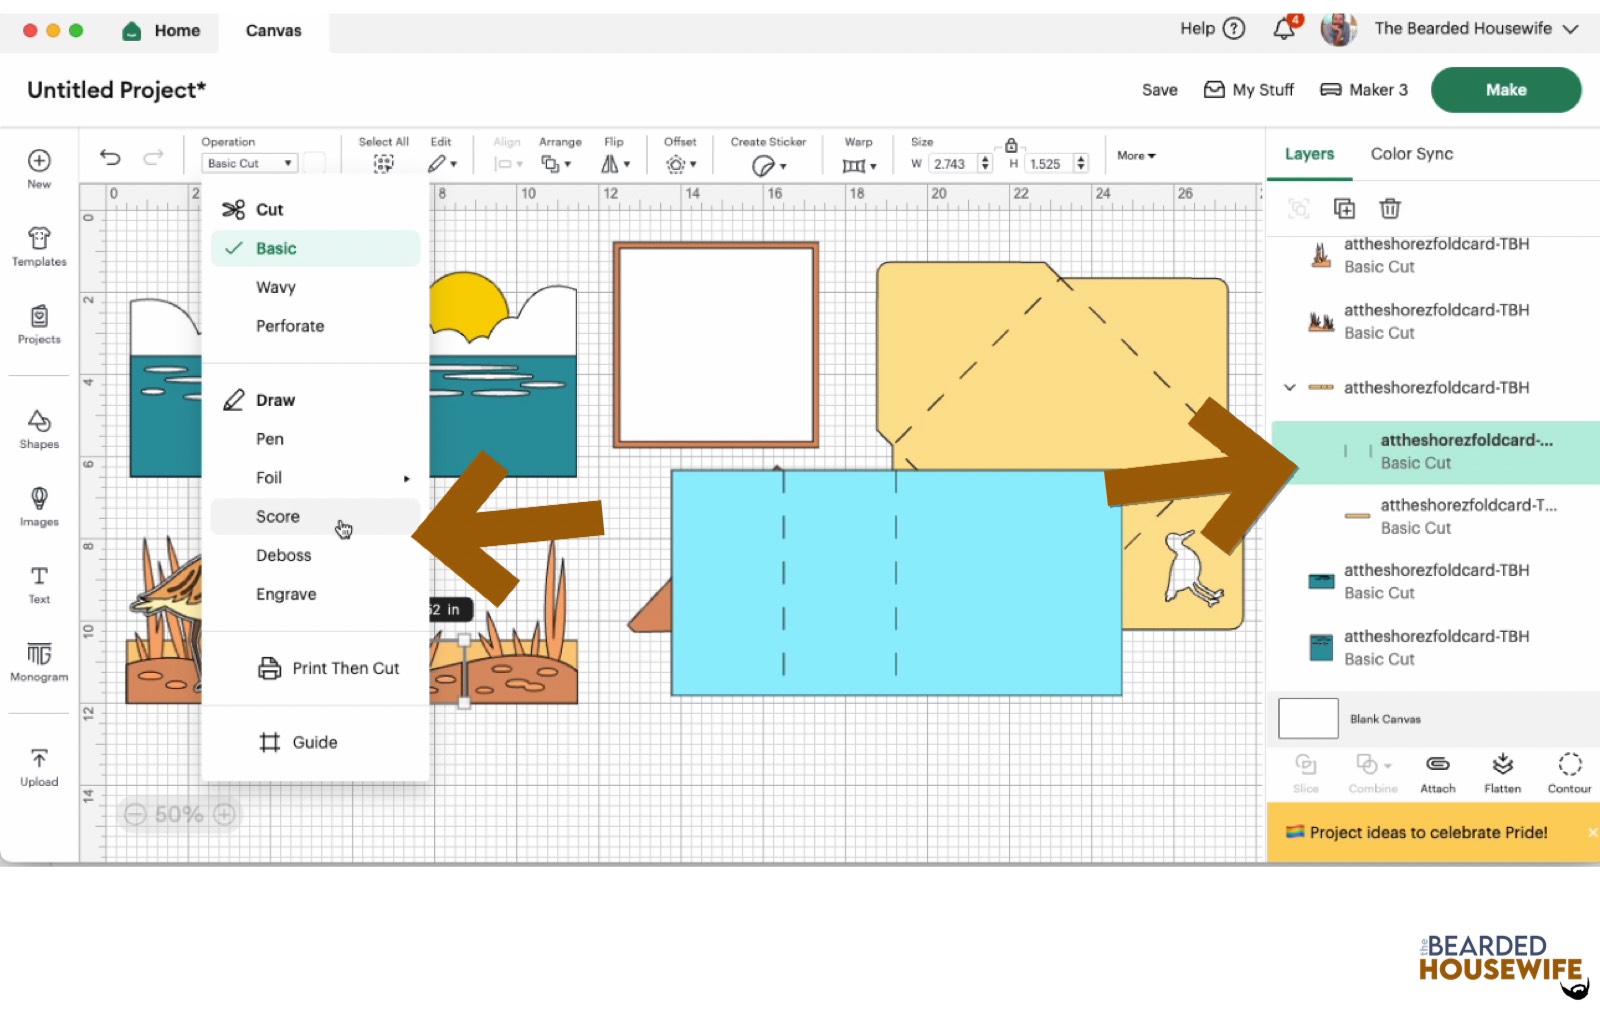Expand The Bearded Housewife account menu
Screen dimensions: 1600x1017
(1571, 29)
